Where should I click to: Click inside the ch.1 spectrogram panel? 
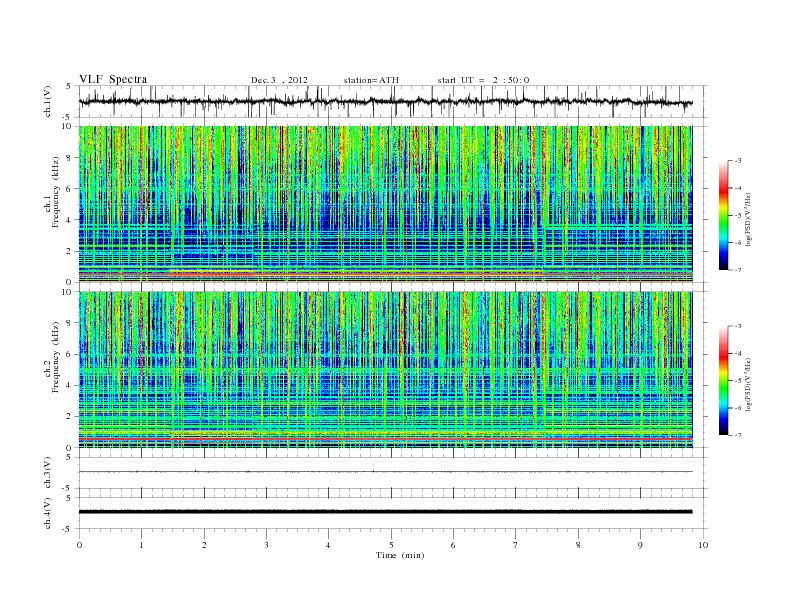386,204
